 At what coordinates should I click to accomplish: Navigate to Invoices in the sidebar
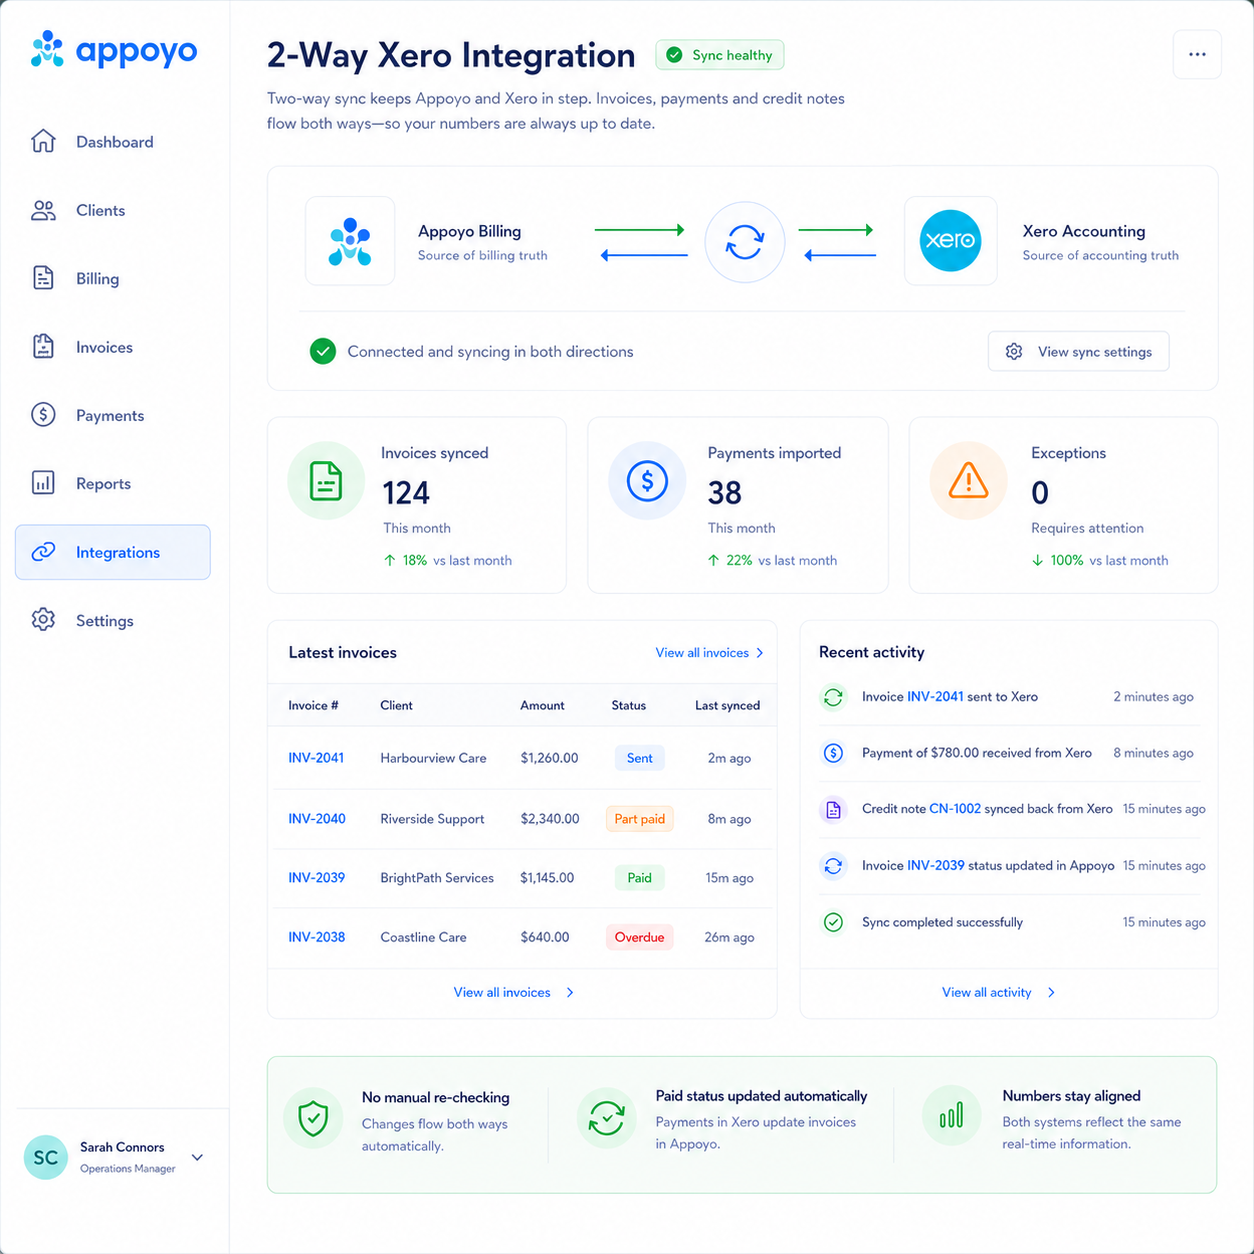pos(113,347)
